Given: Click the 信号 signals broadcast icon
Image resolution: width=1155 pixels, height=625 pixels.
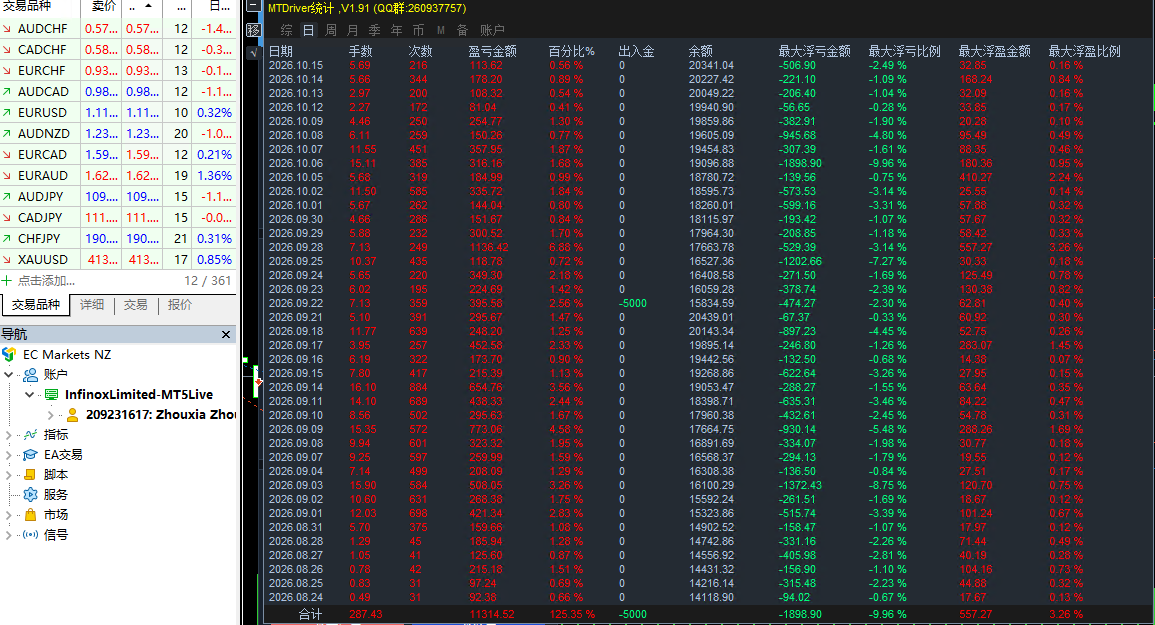Looking at the screenshot, I should [30, 534].
